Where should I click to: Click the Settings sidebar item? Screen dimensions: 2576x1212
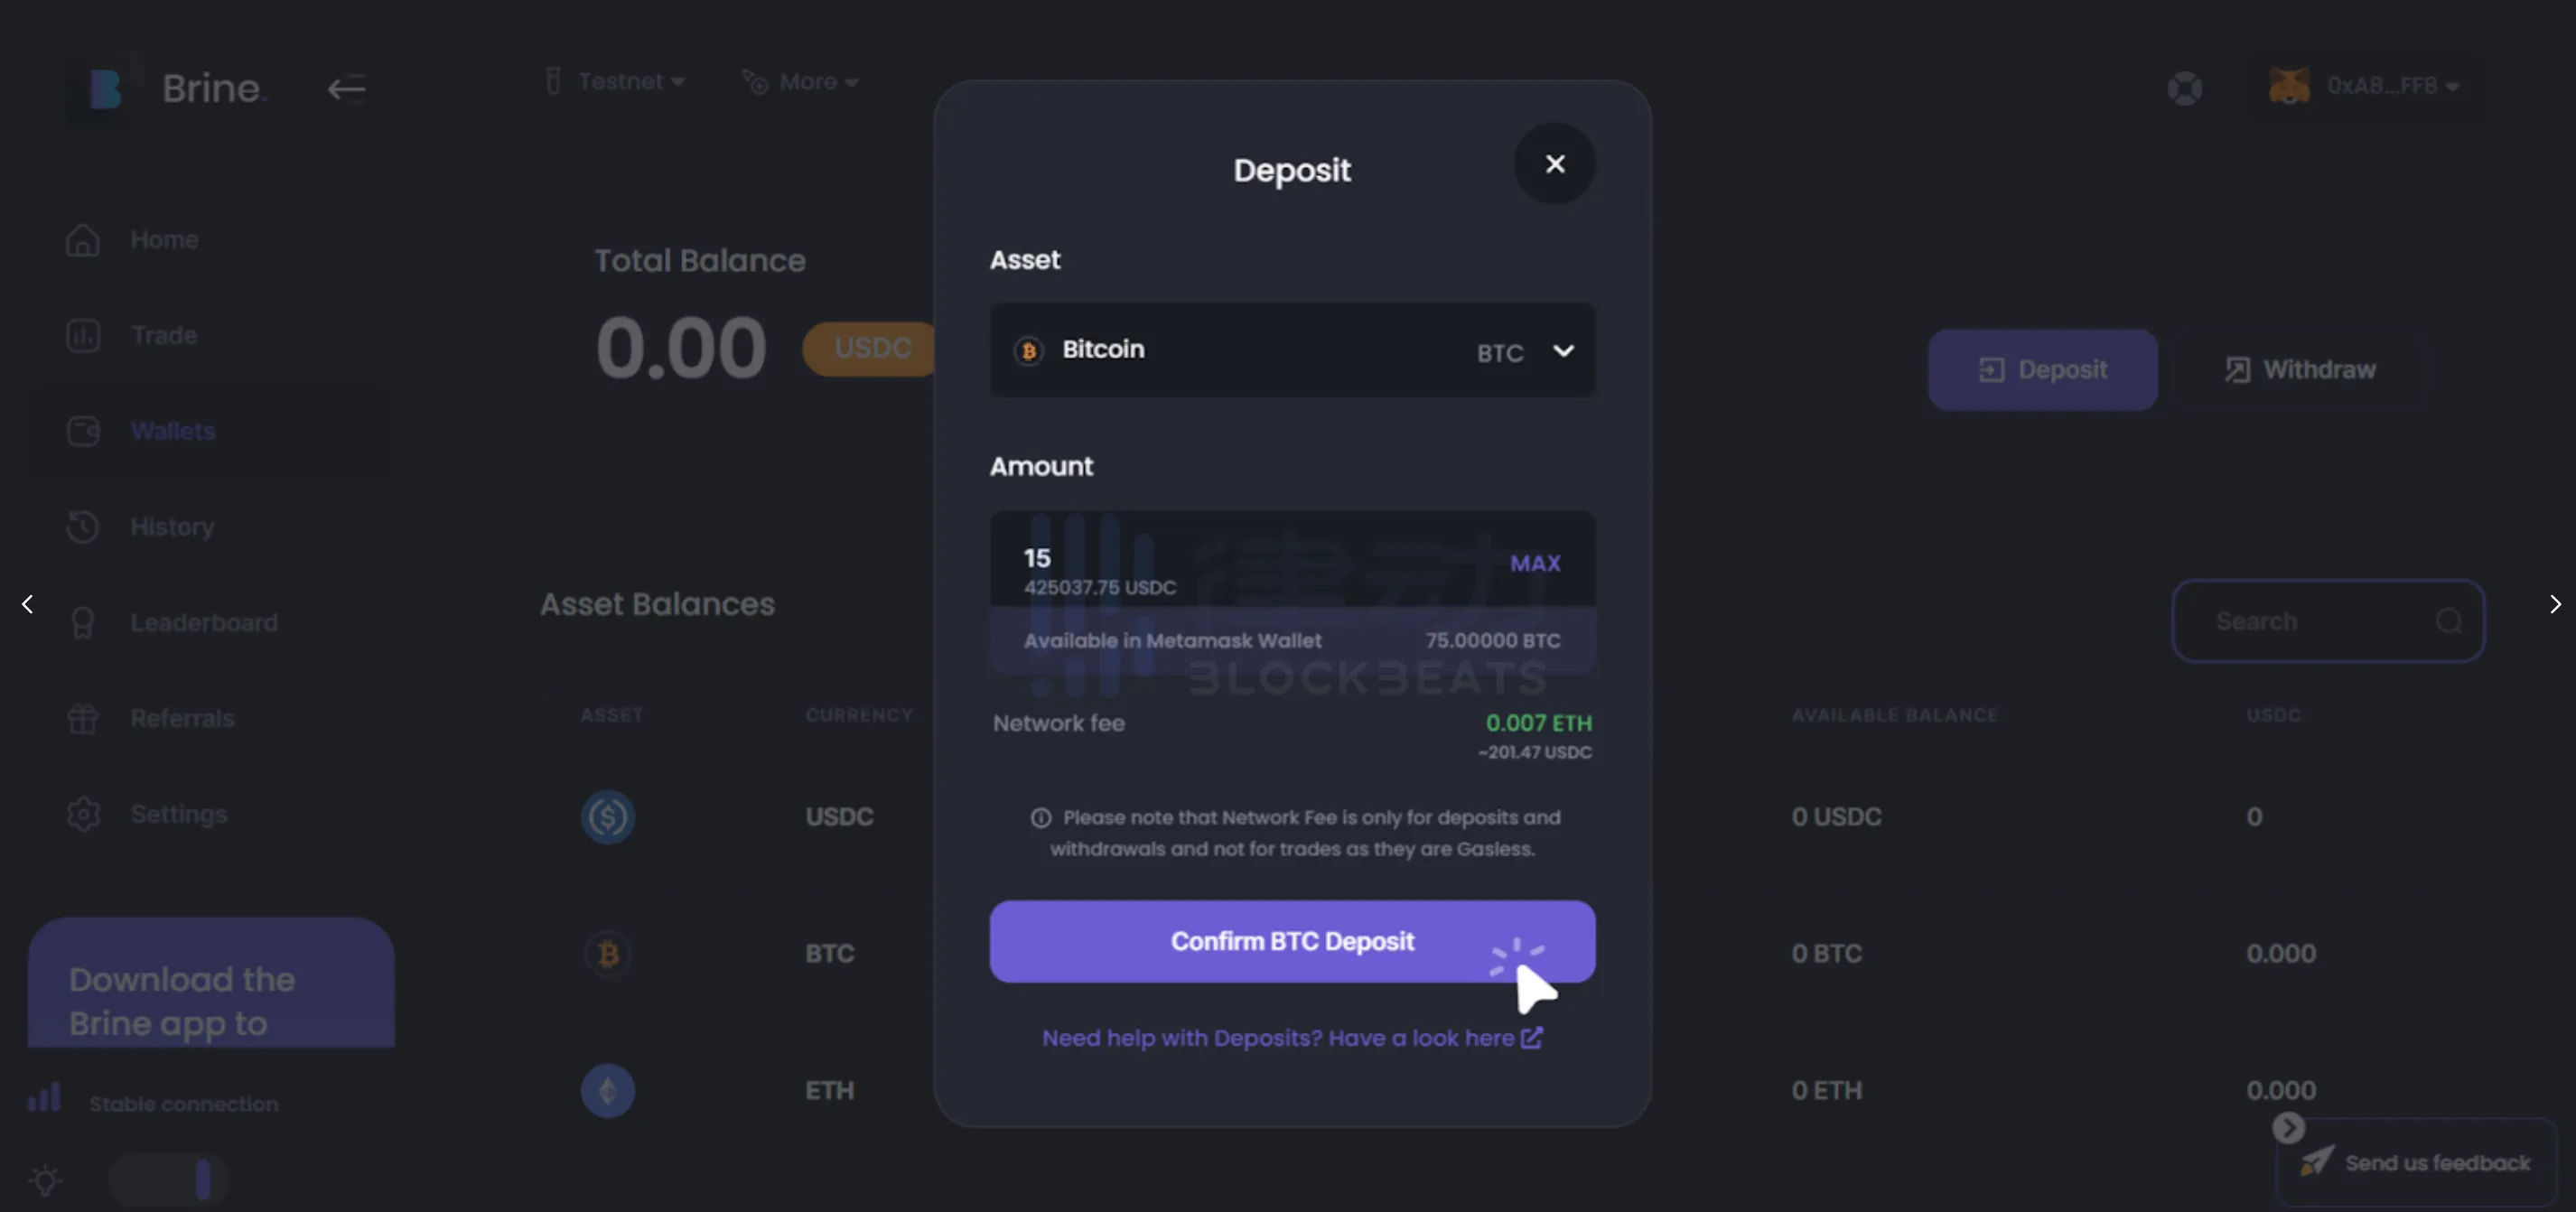click(x=177, y=813)
